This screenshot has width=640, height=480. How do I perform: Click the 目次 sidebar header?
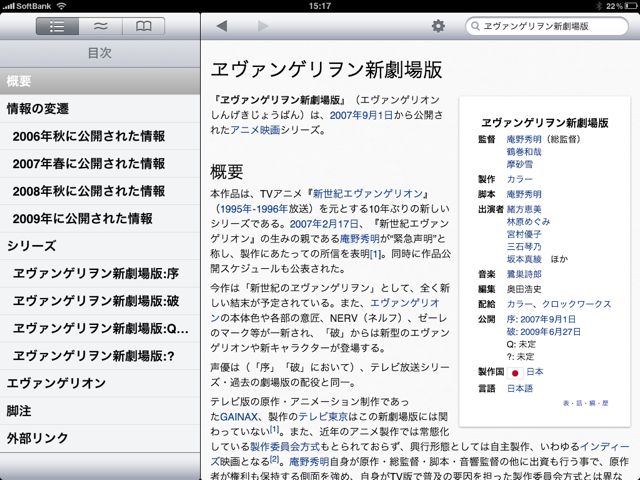[x=100, y=53]
